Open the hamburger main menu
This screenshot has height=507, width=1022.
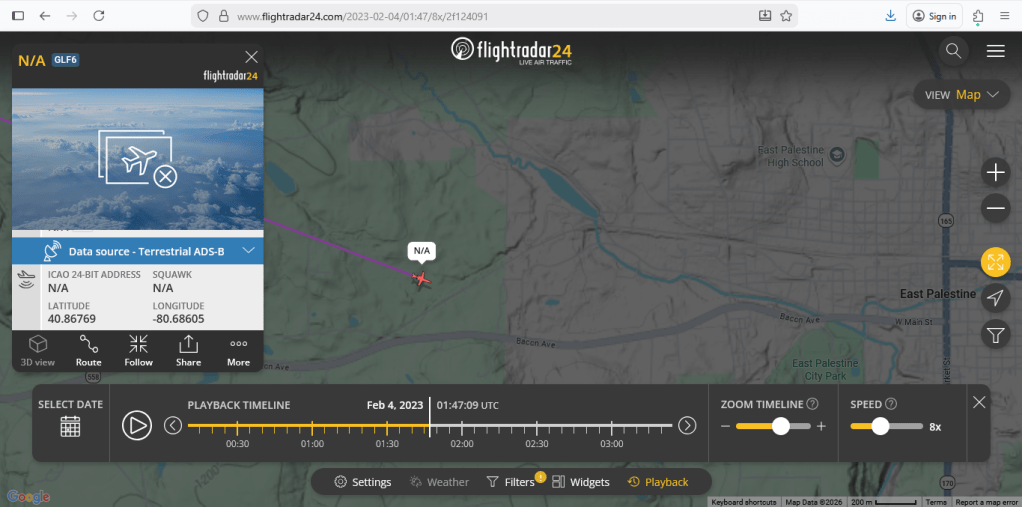tap(995, 51)
